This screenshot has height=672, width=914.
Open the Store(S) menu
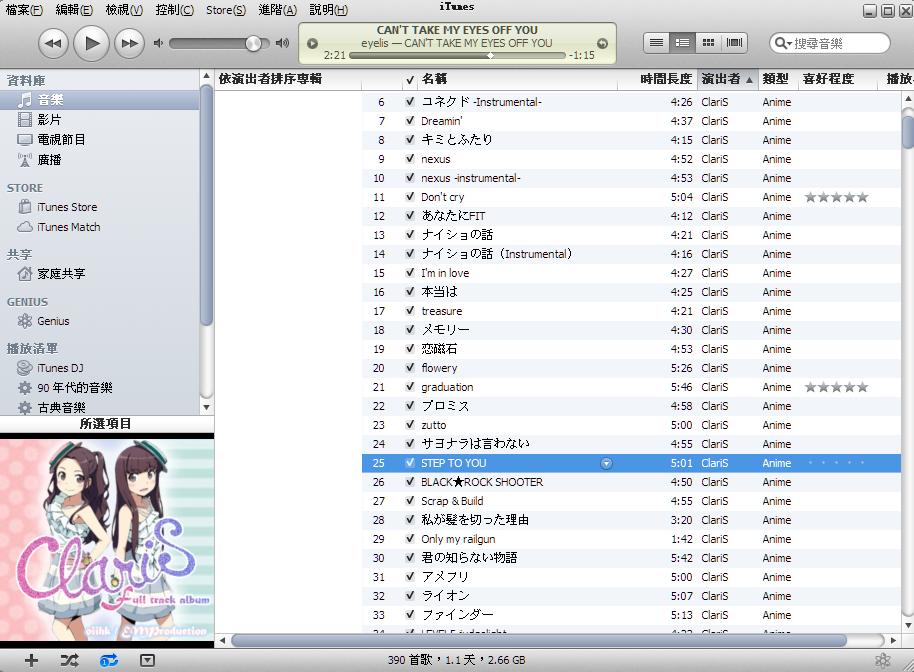coord(225,10)
